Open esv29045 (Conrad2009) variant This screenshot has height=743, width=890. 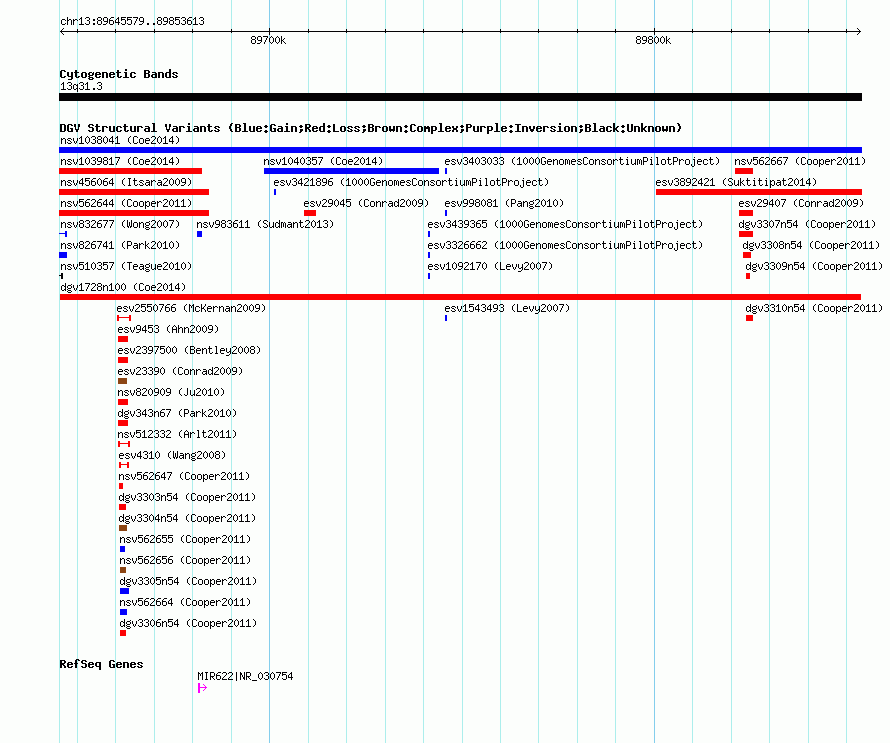[x=366, y=203]
